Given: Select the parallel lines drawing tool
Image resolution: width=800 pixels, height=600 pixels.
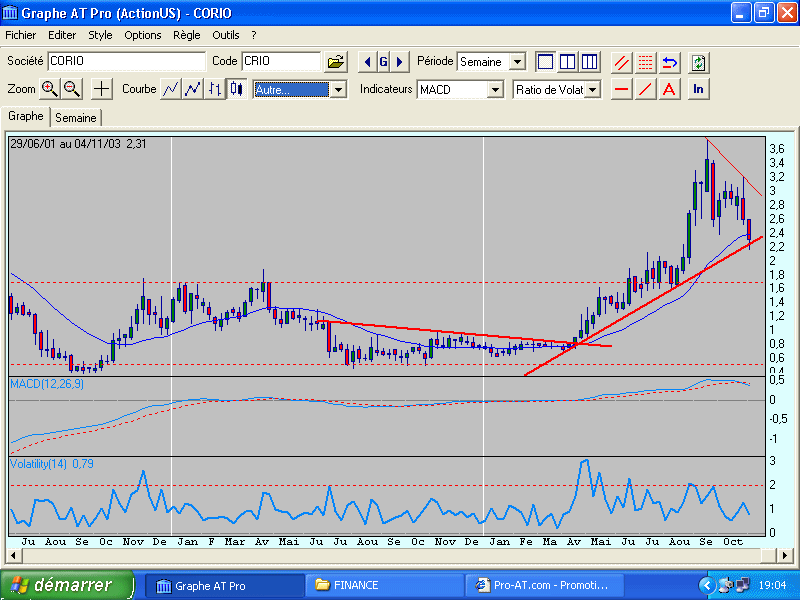Looking at the screenshot, I should click(x=621, y=63).
